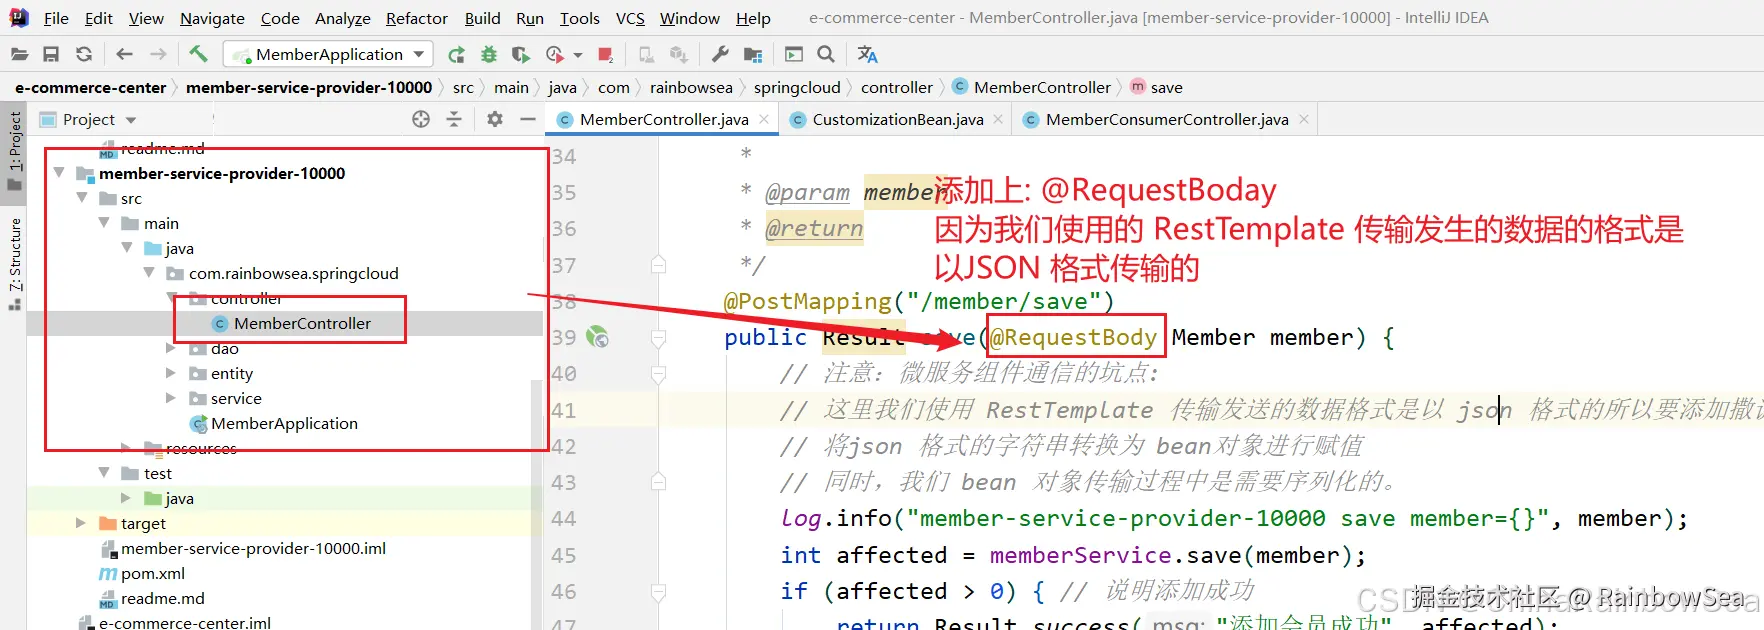This screenshot has height=630, width=1764.
Task: Start debugging with the green bug icon
Action: click(x=489, y=54)
